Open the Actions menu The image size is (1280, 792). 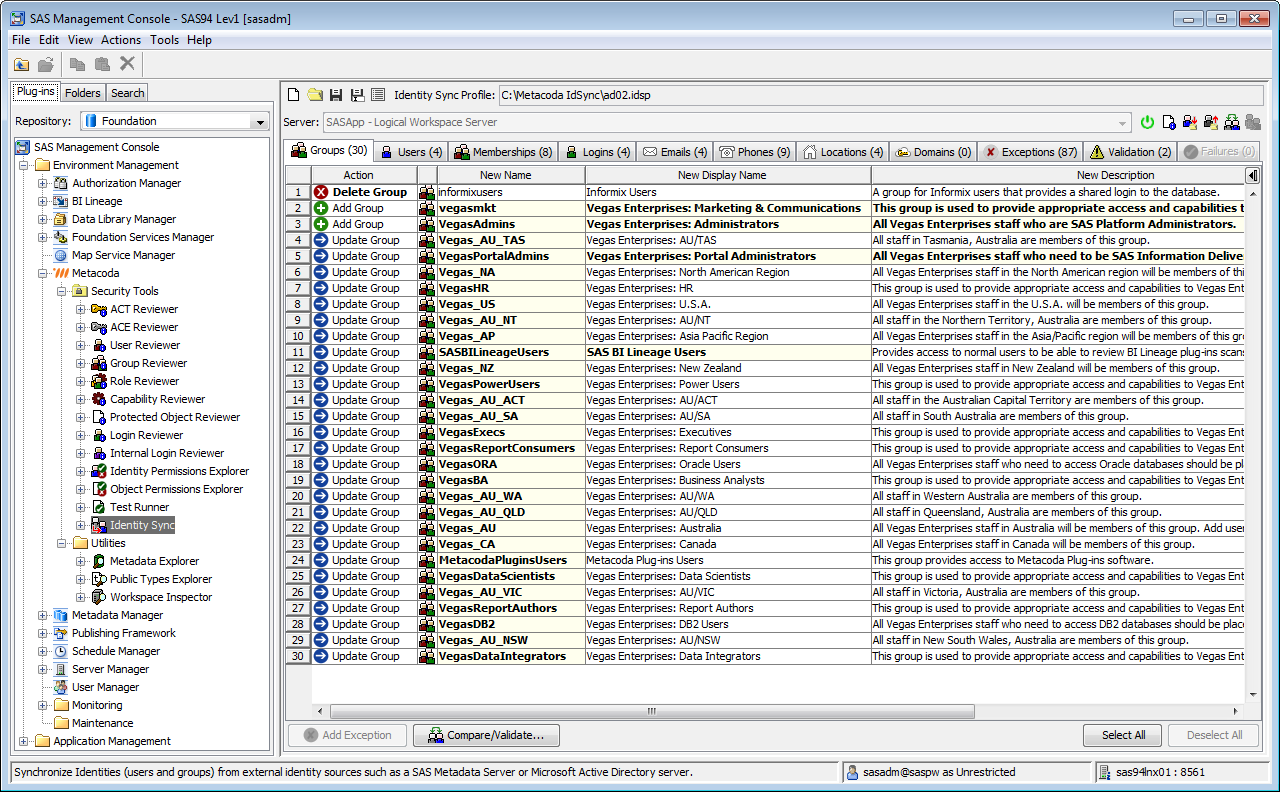(121, 40)
